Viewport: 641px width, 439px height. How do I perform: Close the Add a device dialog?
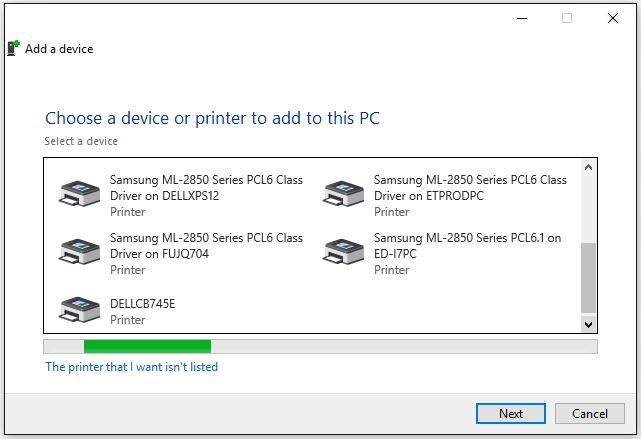[x=612, y=18]
